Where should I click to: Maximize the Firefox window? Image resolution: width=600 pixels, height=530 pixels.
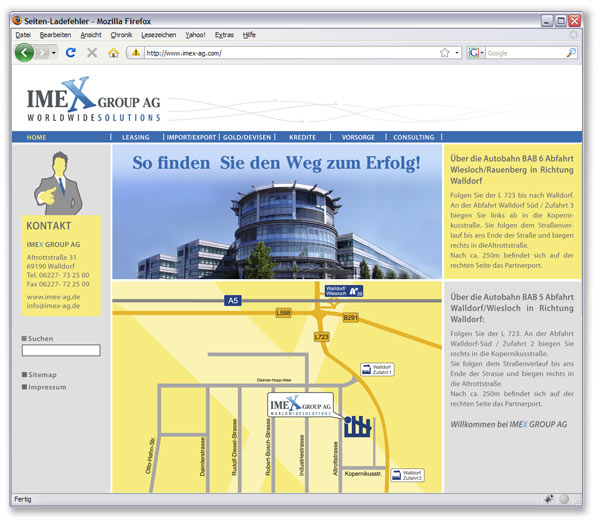pyautogui.click(x=561, y=21)
